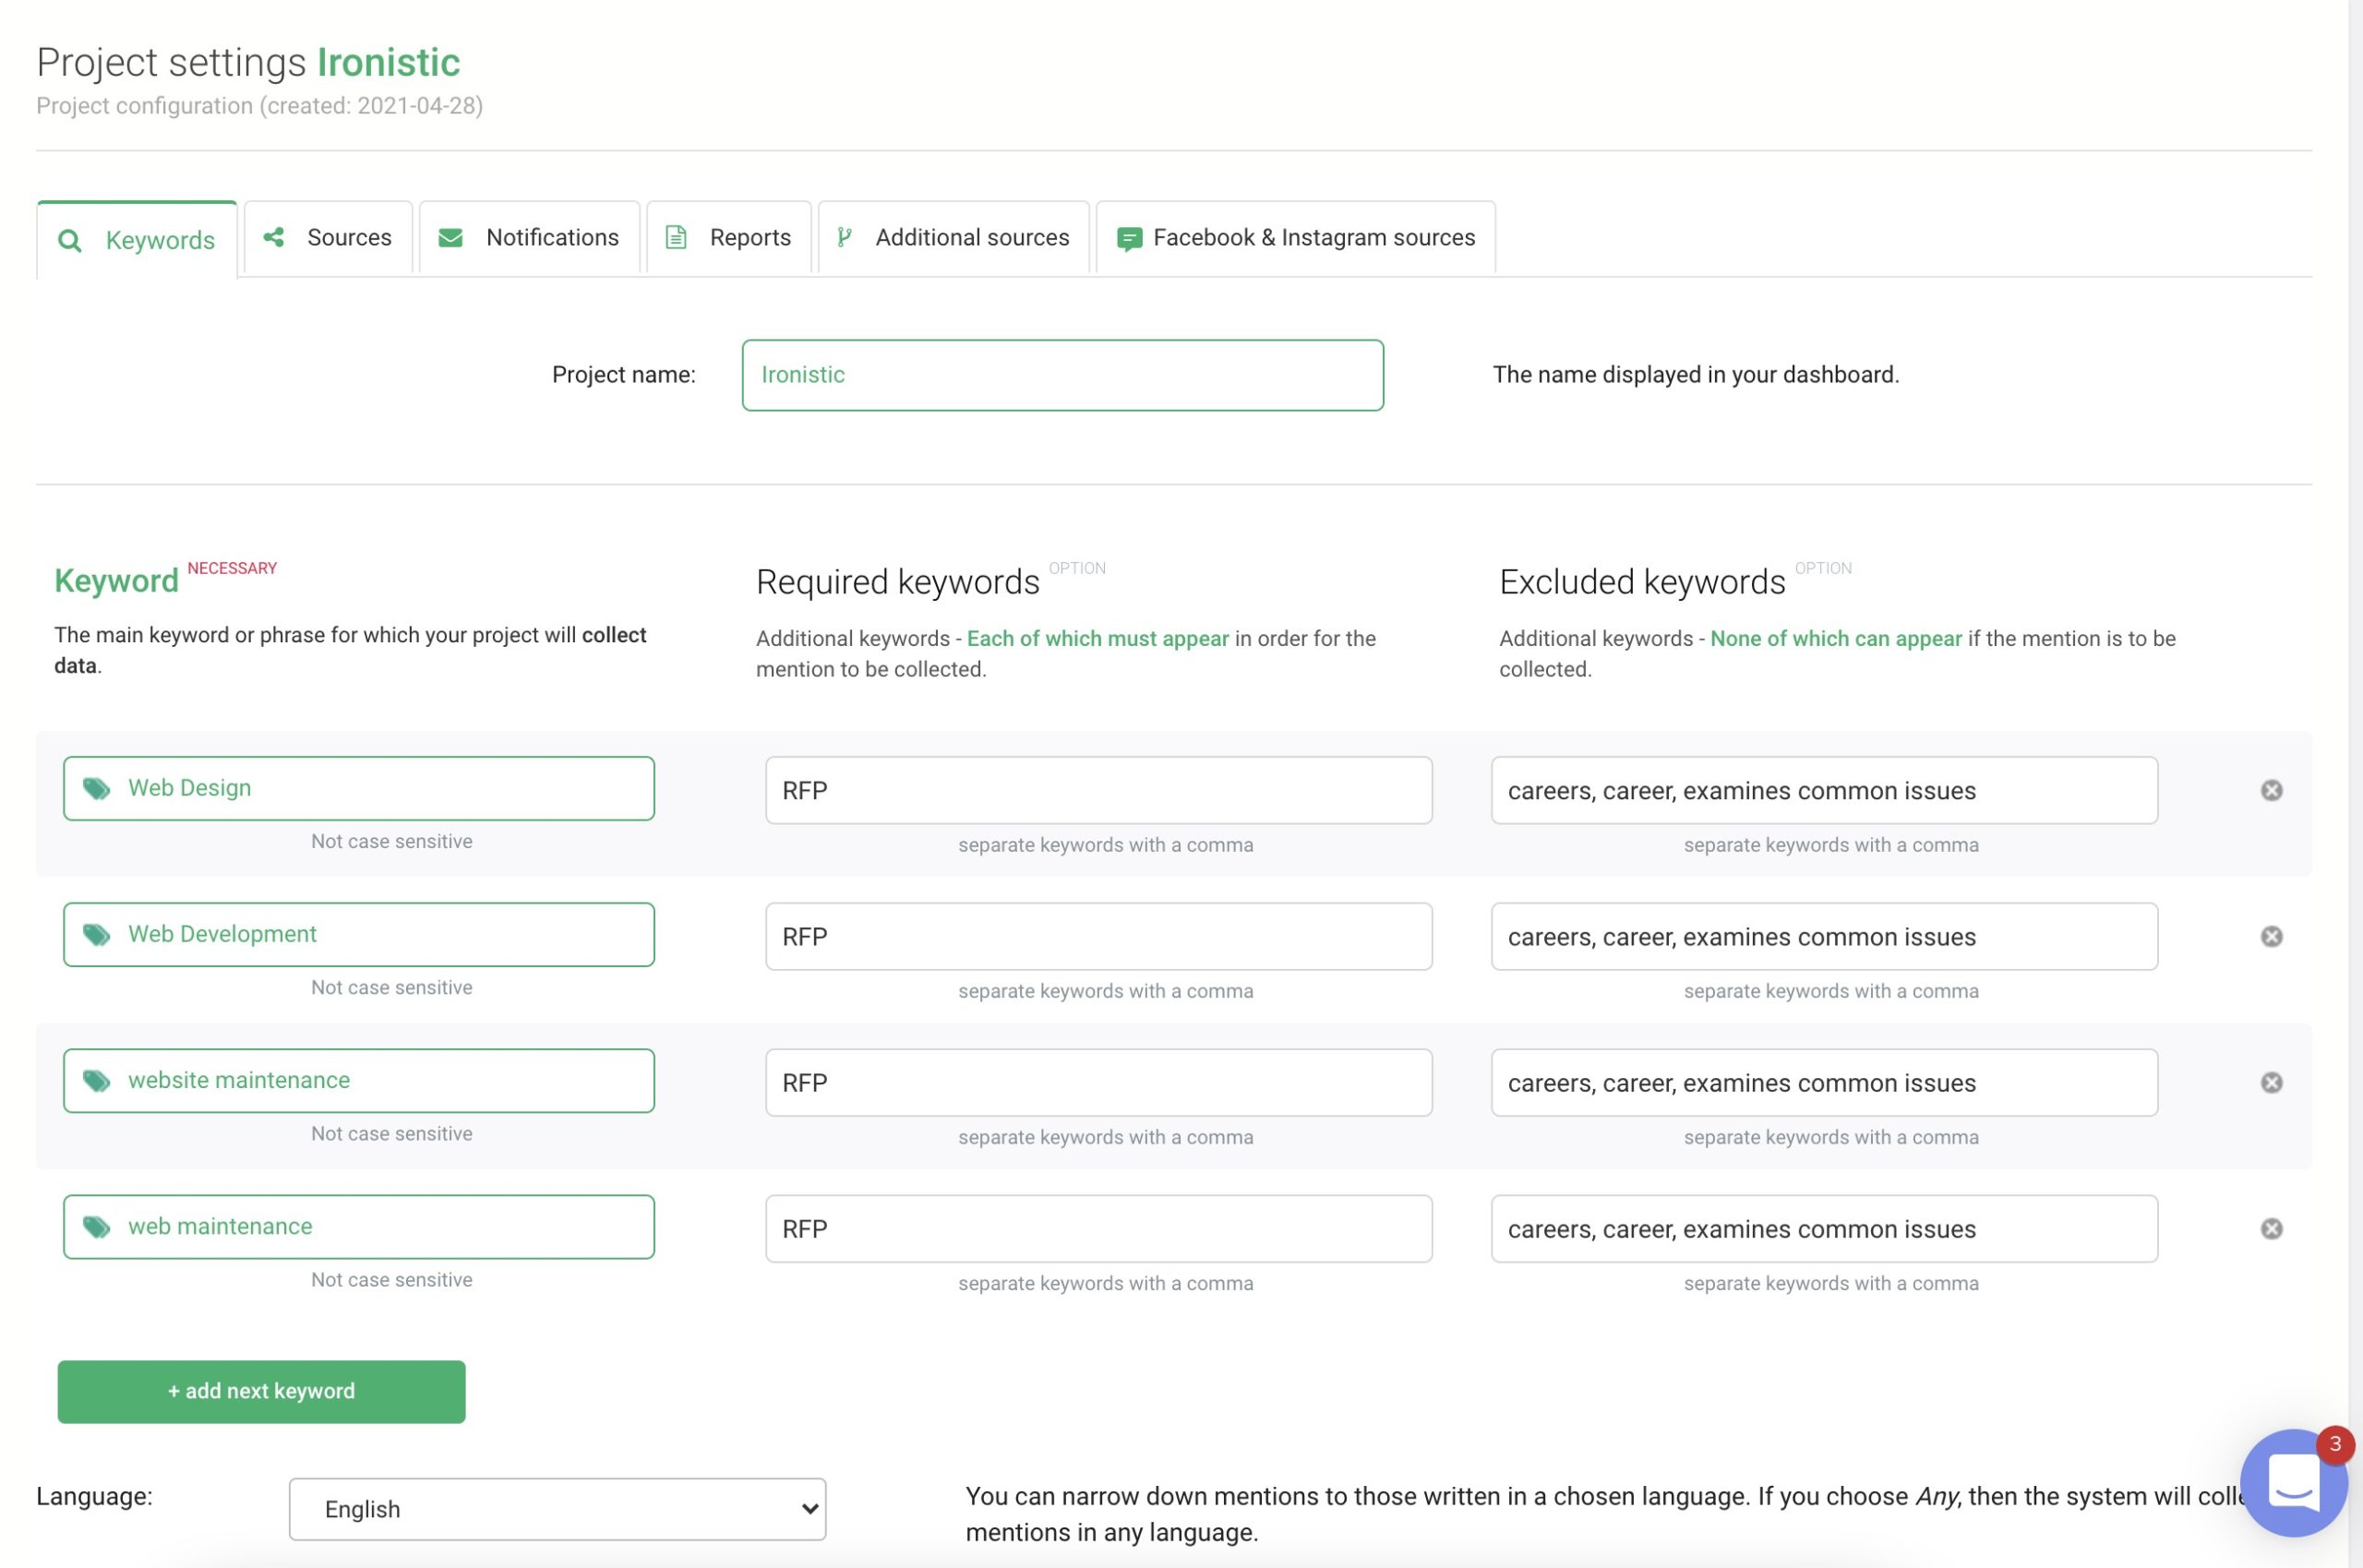Edit the Web Design keyword field
Image resolution: width=2363 pixels, height=1568 pixels.
(x=358, y=788)
